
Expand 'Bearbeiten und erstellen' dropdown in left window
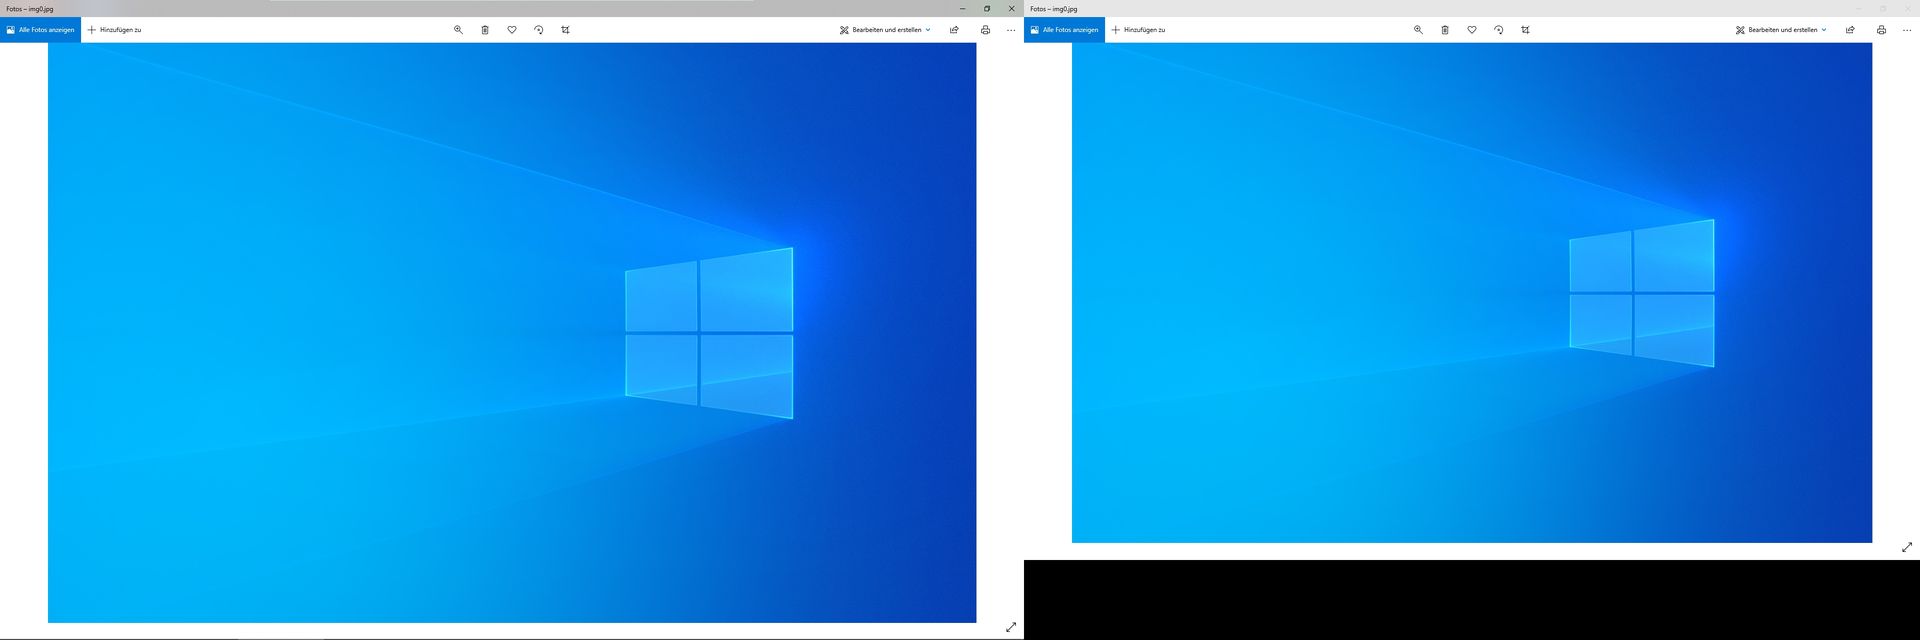click(886, 30)
